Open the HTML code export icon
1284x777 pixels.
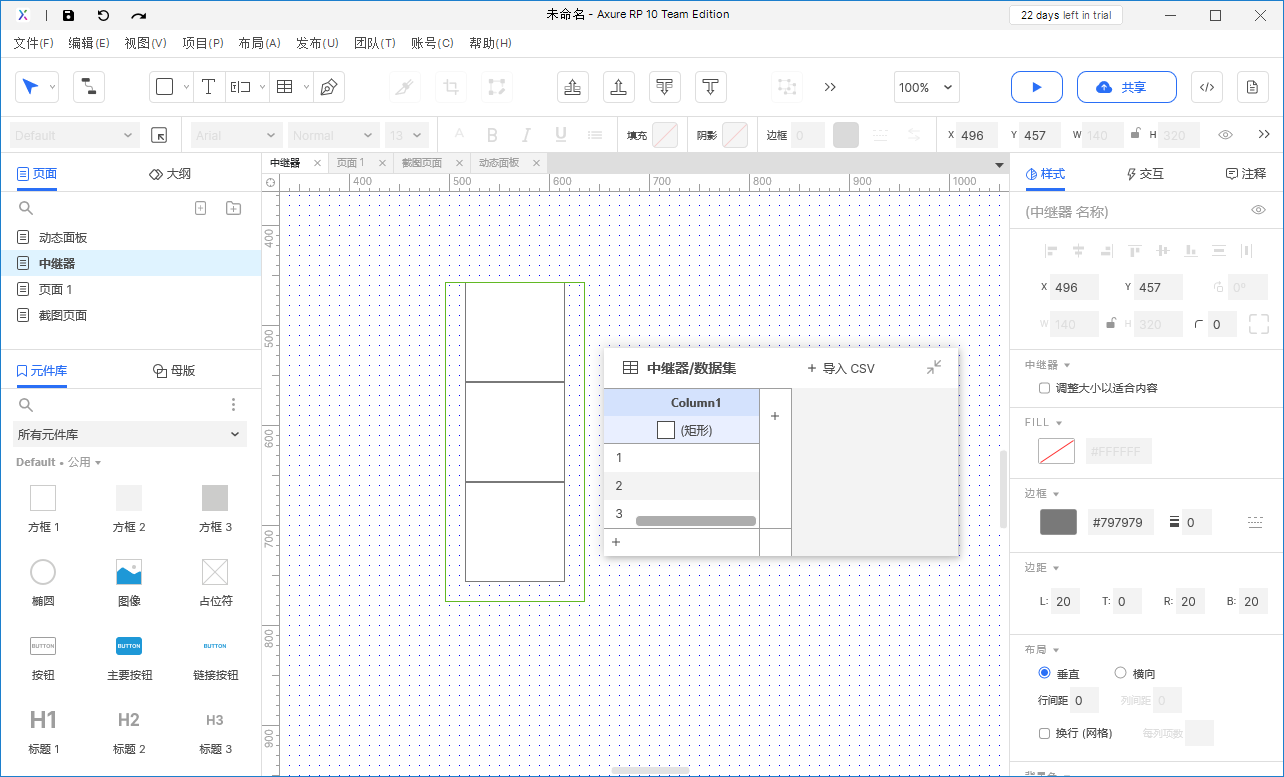click(x=1207, y=87)
